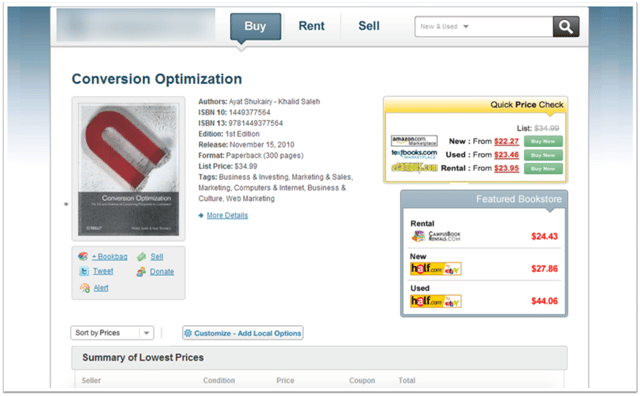Click the Donate icon

pos(141,272)
